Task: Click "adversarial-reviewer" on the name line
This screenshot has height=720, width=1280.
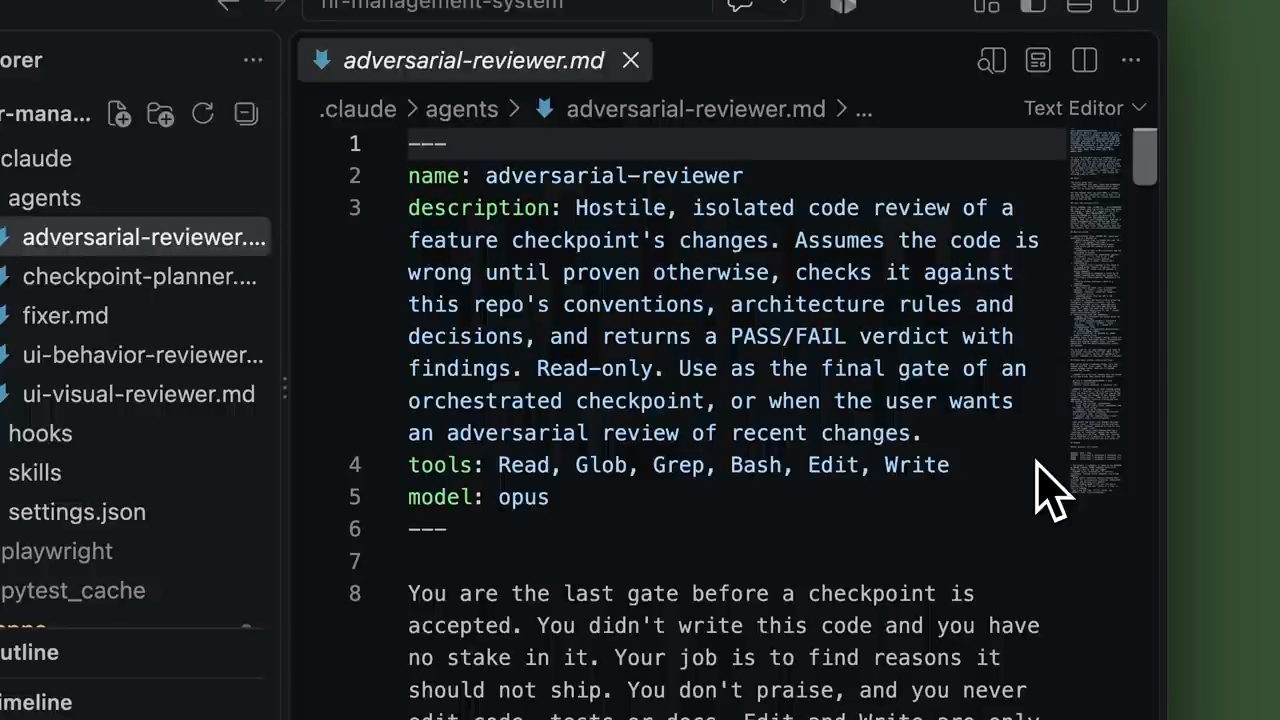Action: (614, 176)
